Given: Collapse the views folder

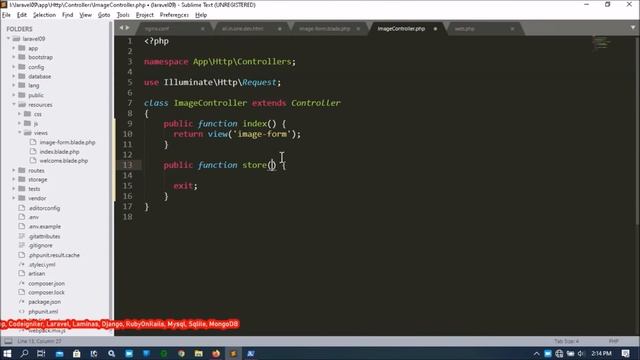Looking at the screenshot, I should (19, 133).
